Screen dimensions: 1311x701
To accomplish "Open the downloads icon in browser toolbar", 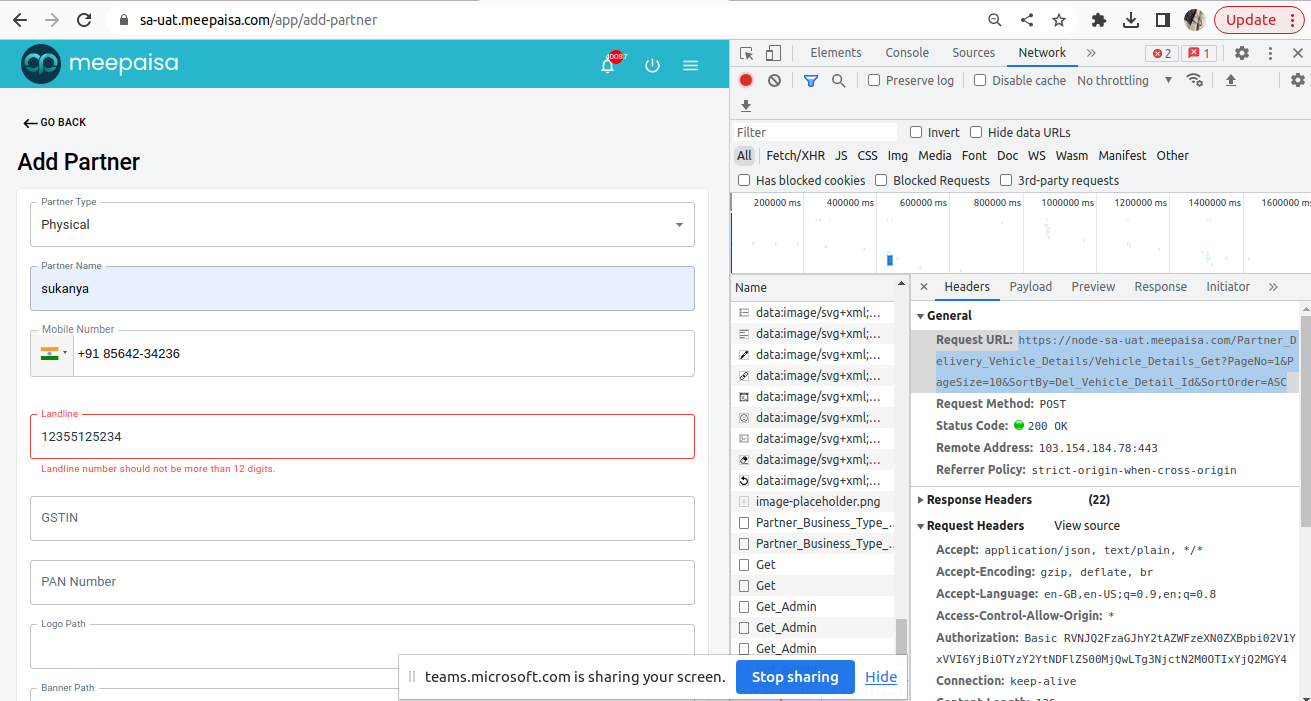I will (x=1131, y=20).
